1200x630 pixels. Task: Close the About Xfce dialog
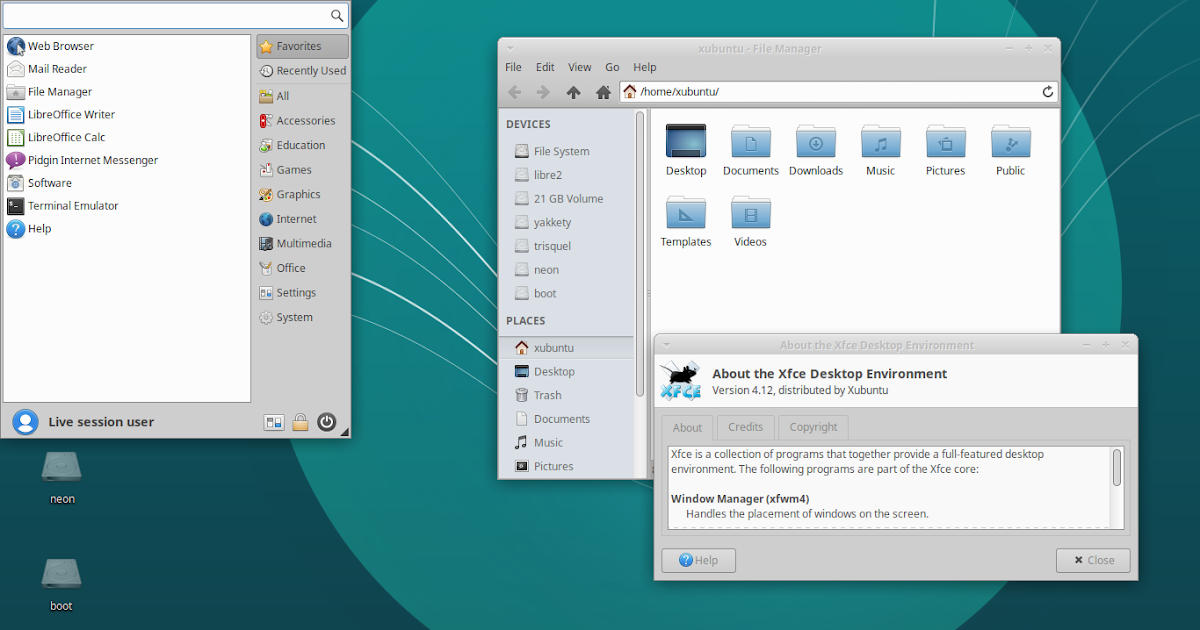tap(1093, 560)
